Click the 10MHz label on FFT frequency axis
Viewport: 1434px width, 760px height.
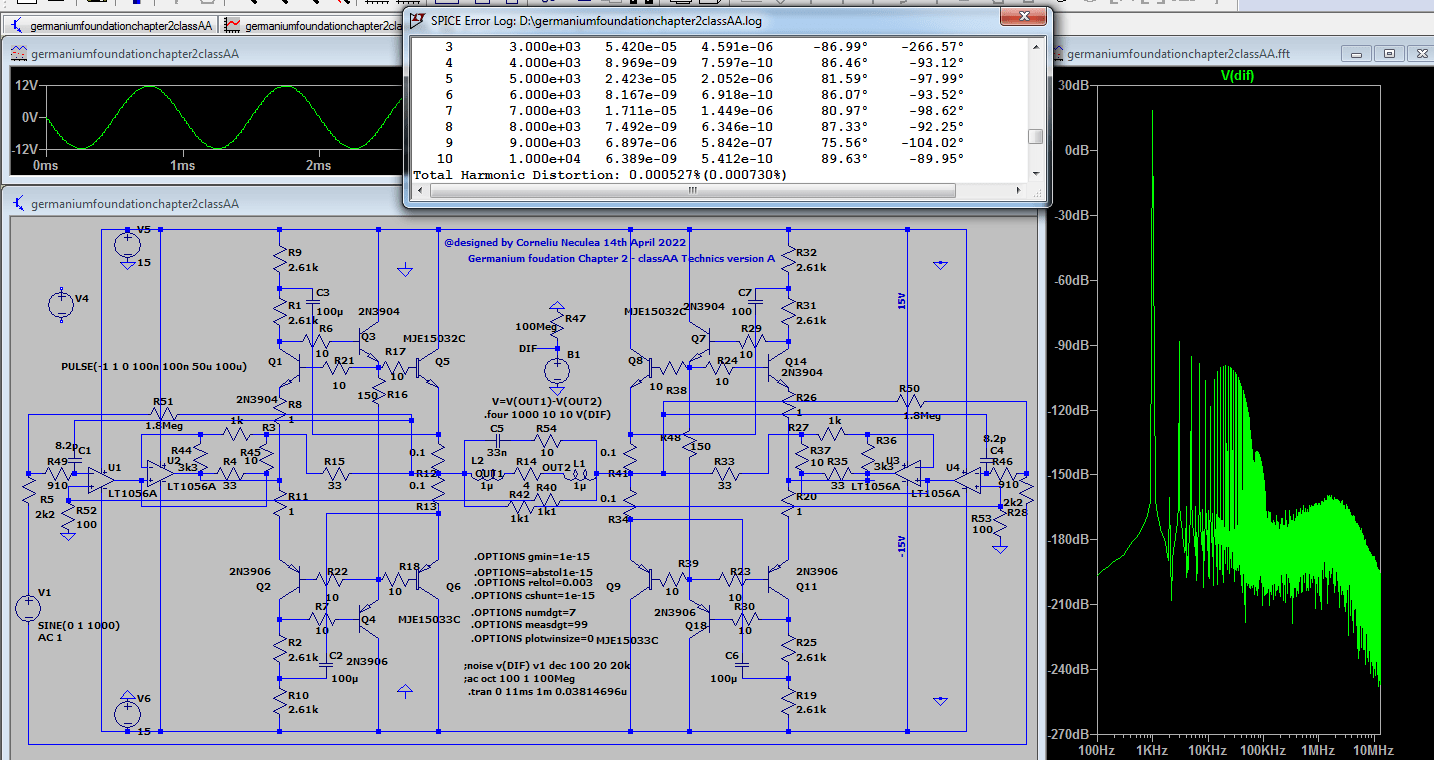pyautogui.click(x=1372, y=750)
